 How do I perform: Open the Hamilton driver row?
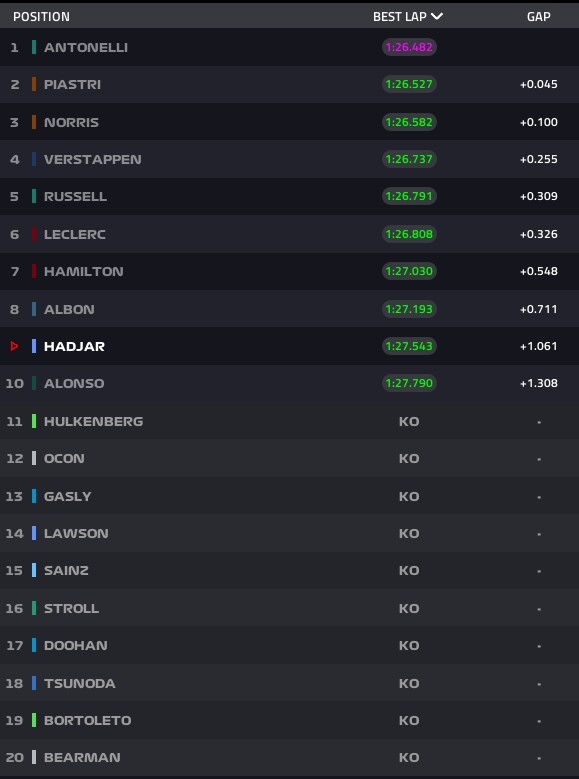tap(289, 271)
